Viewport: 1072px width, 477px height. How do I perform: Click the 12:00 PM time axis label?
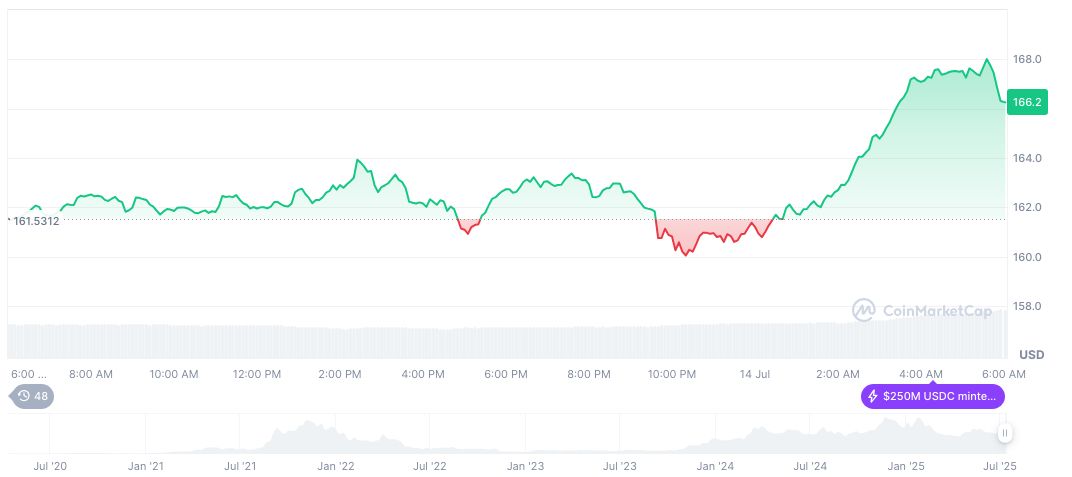pos(257,374)
